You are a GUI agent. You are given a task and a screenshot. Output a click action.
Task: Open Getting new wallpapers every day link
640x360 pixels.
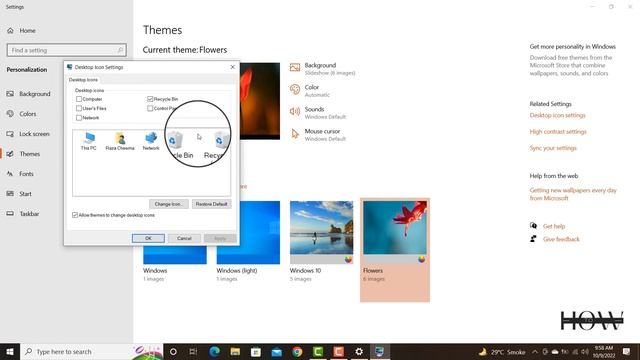point(573,194)
